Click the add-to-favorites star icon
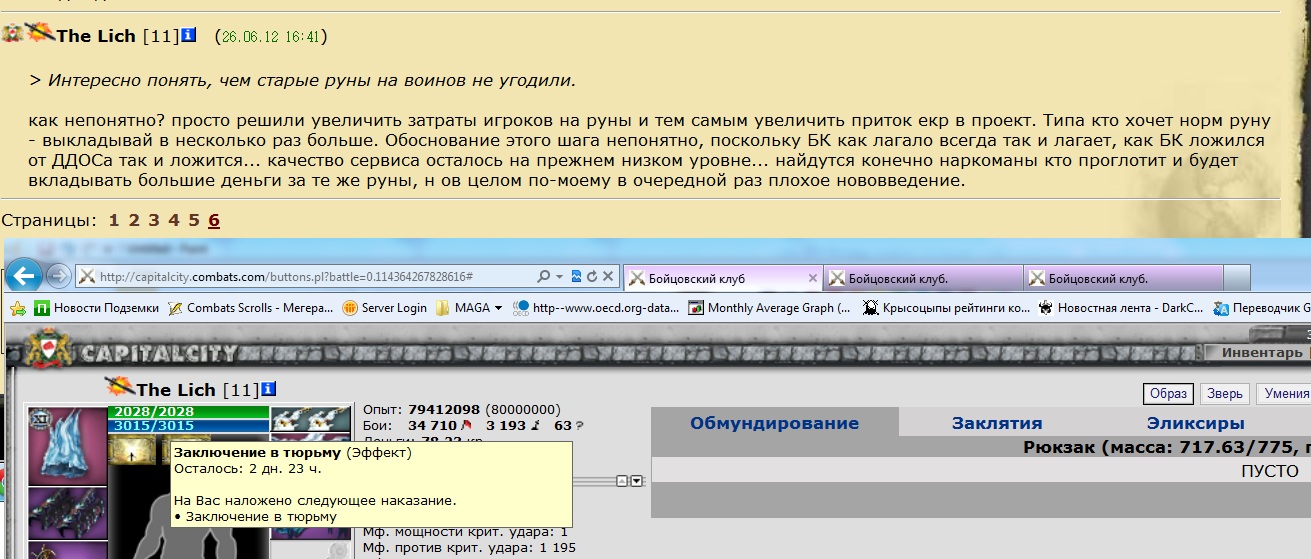1311x559 pixels. (x=16, y=307)
